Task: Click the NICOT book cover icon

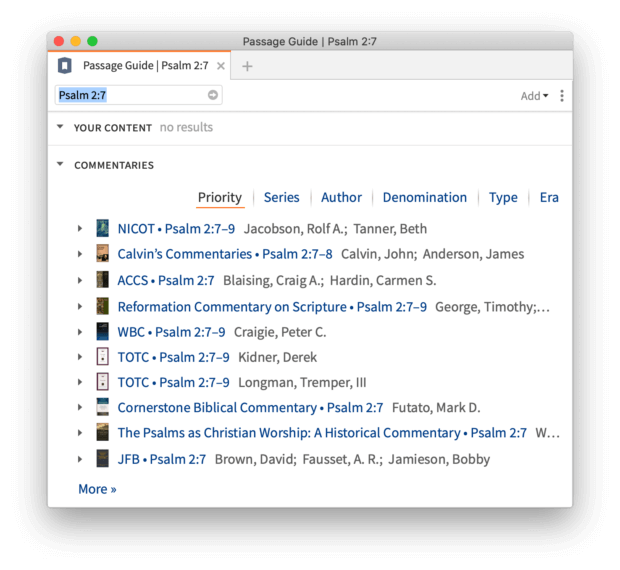Action: (102, 228)
